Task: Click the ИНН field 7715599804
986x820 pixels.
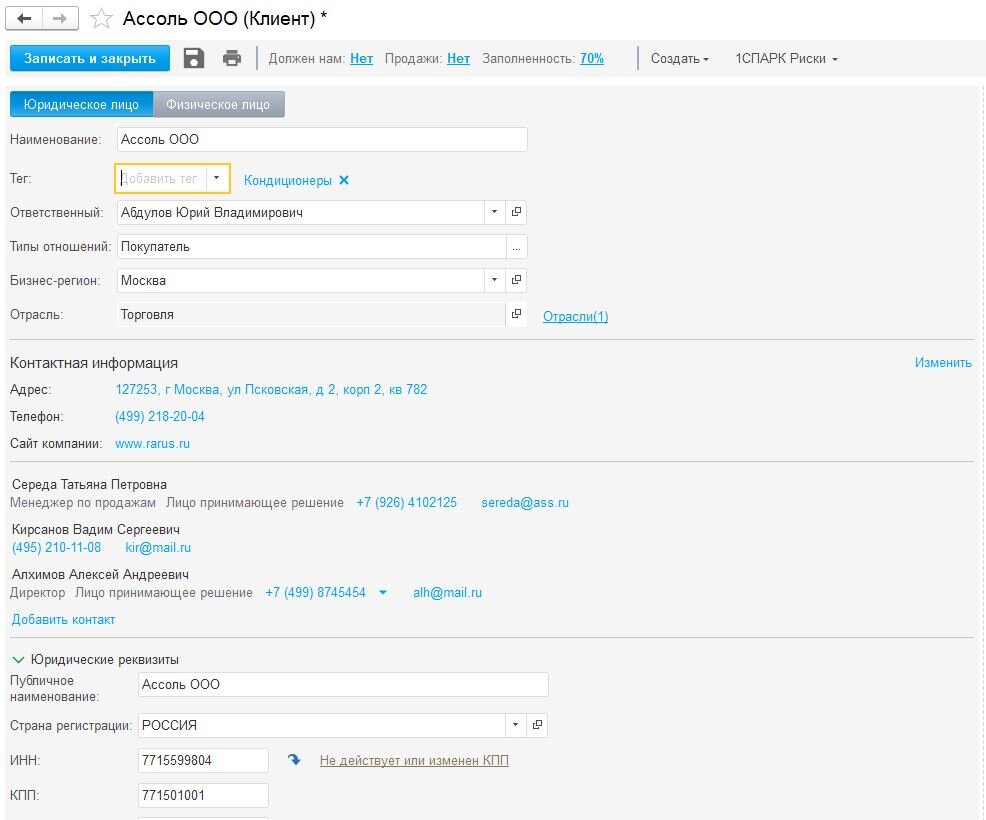Action: click(x=203, y=760)
